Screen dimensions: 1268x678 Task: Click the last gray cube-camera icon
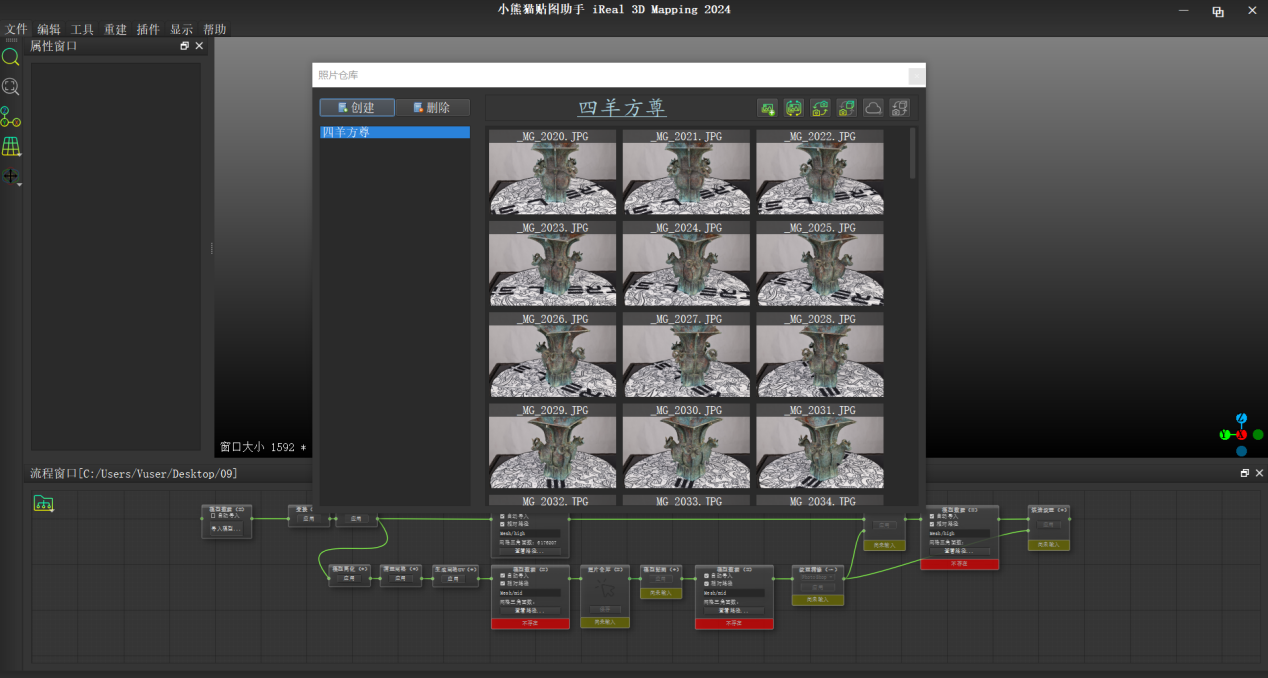[x=900, y=107]
